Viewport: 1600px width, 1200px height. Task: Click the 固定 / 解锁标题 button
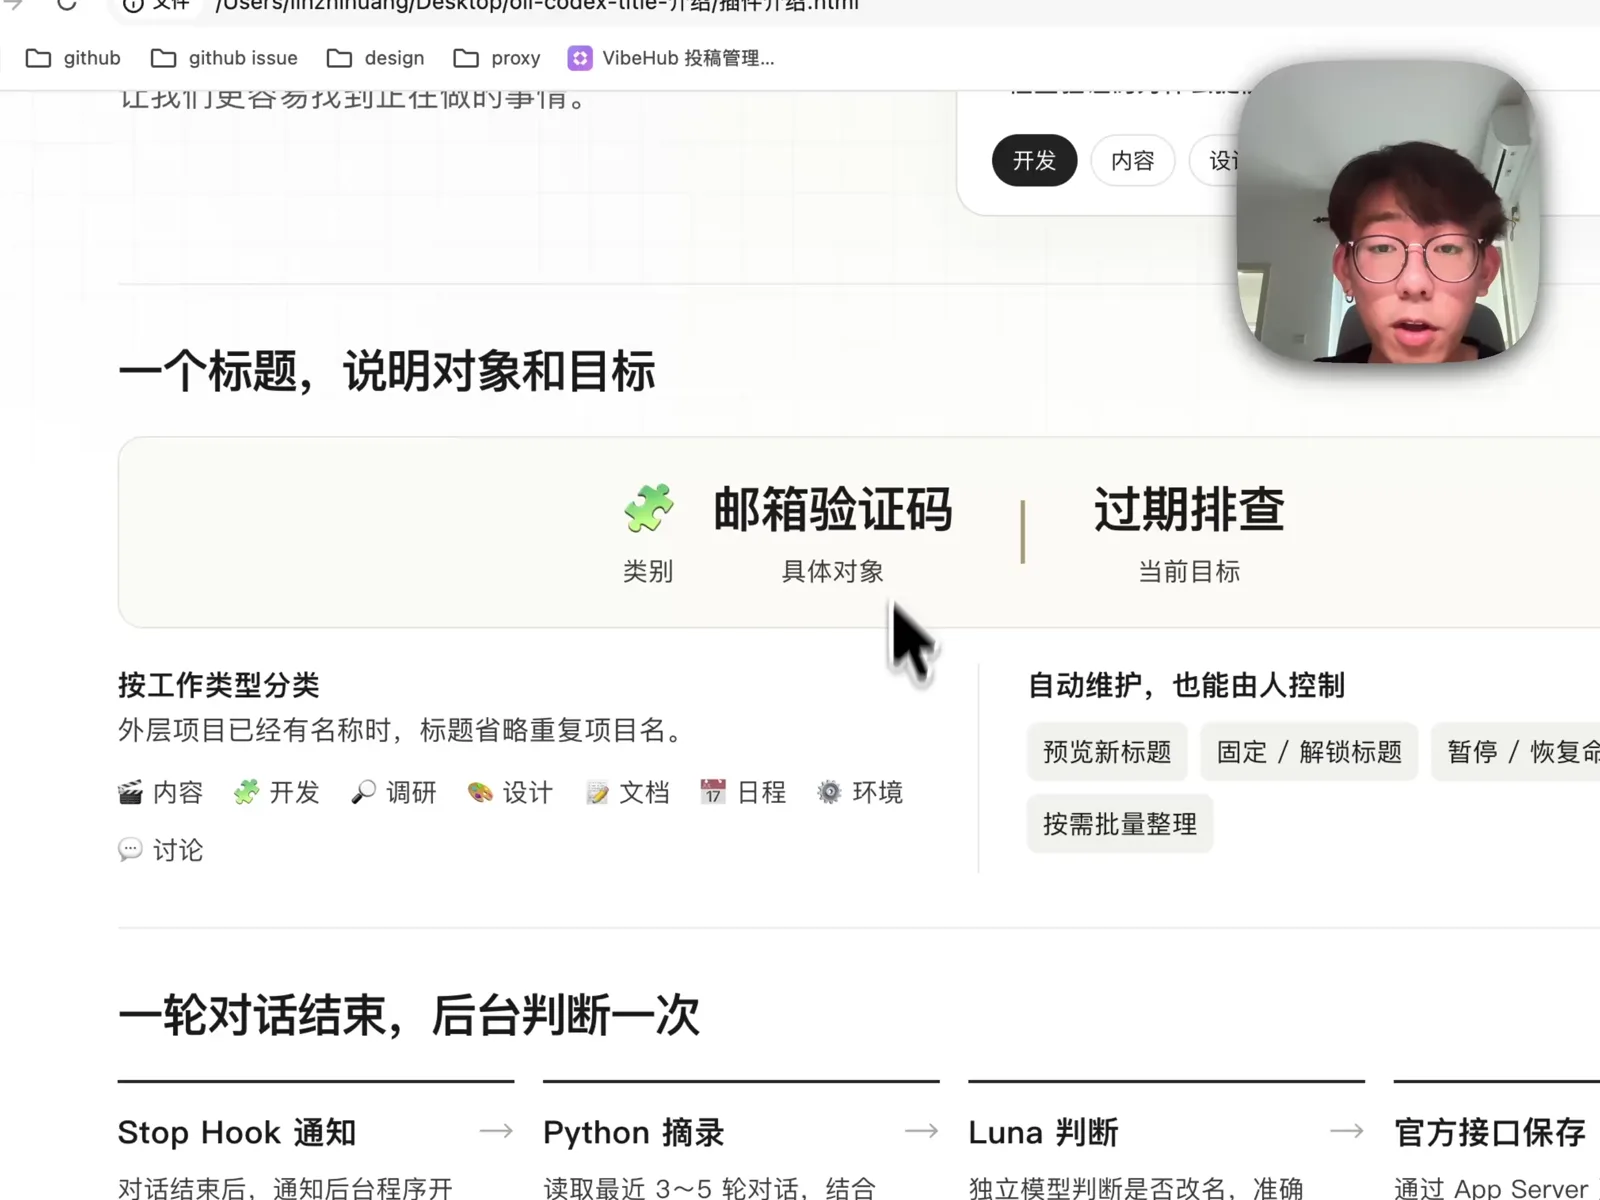1309,752
